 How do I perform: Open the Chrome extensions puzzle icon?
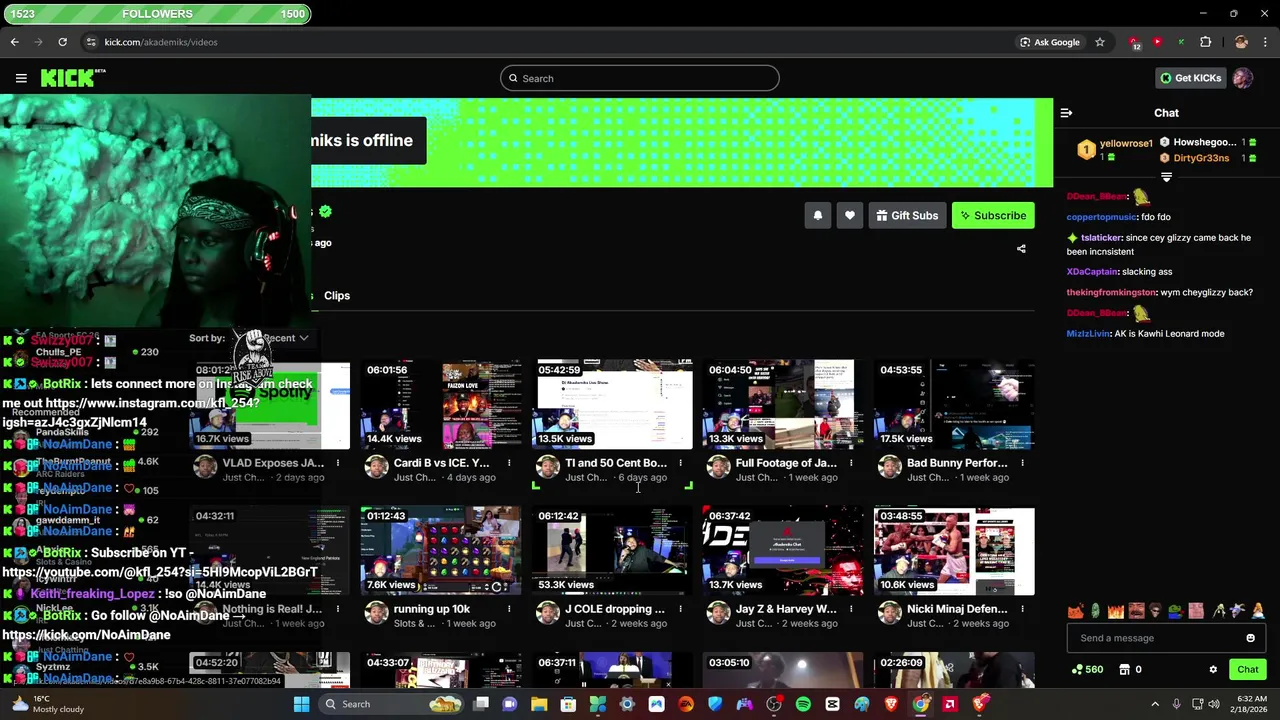pyautogui.click(x=1206, y=42)
